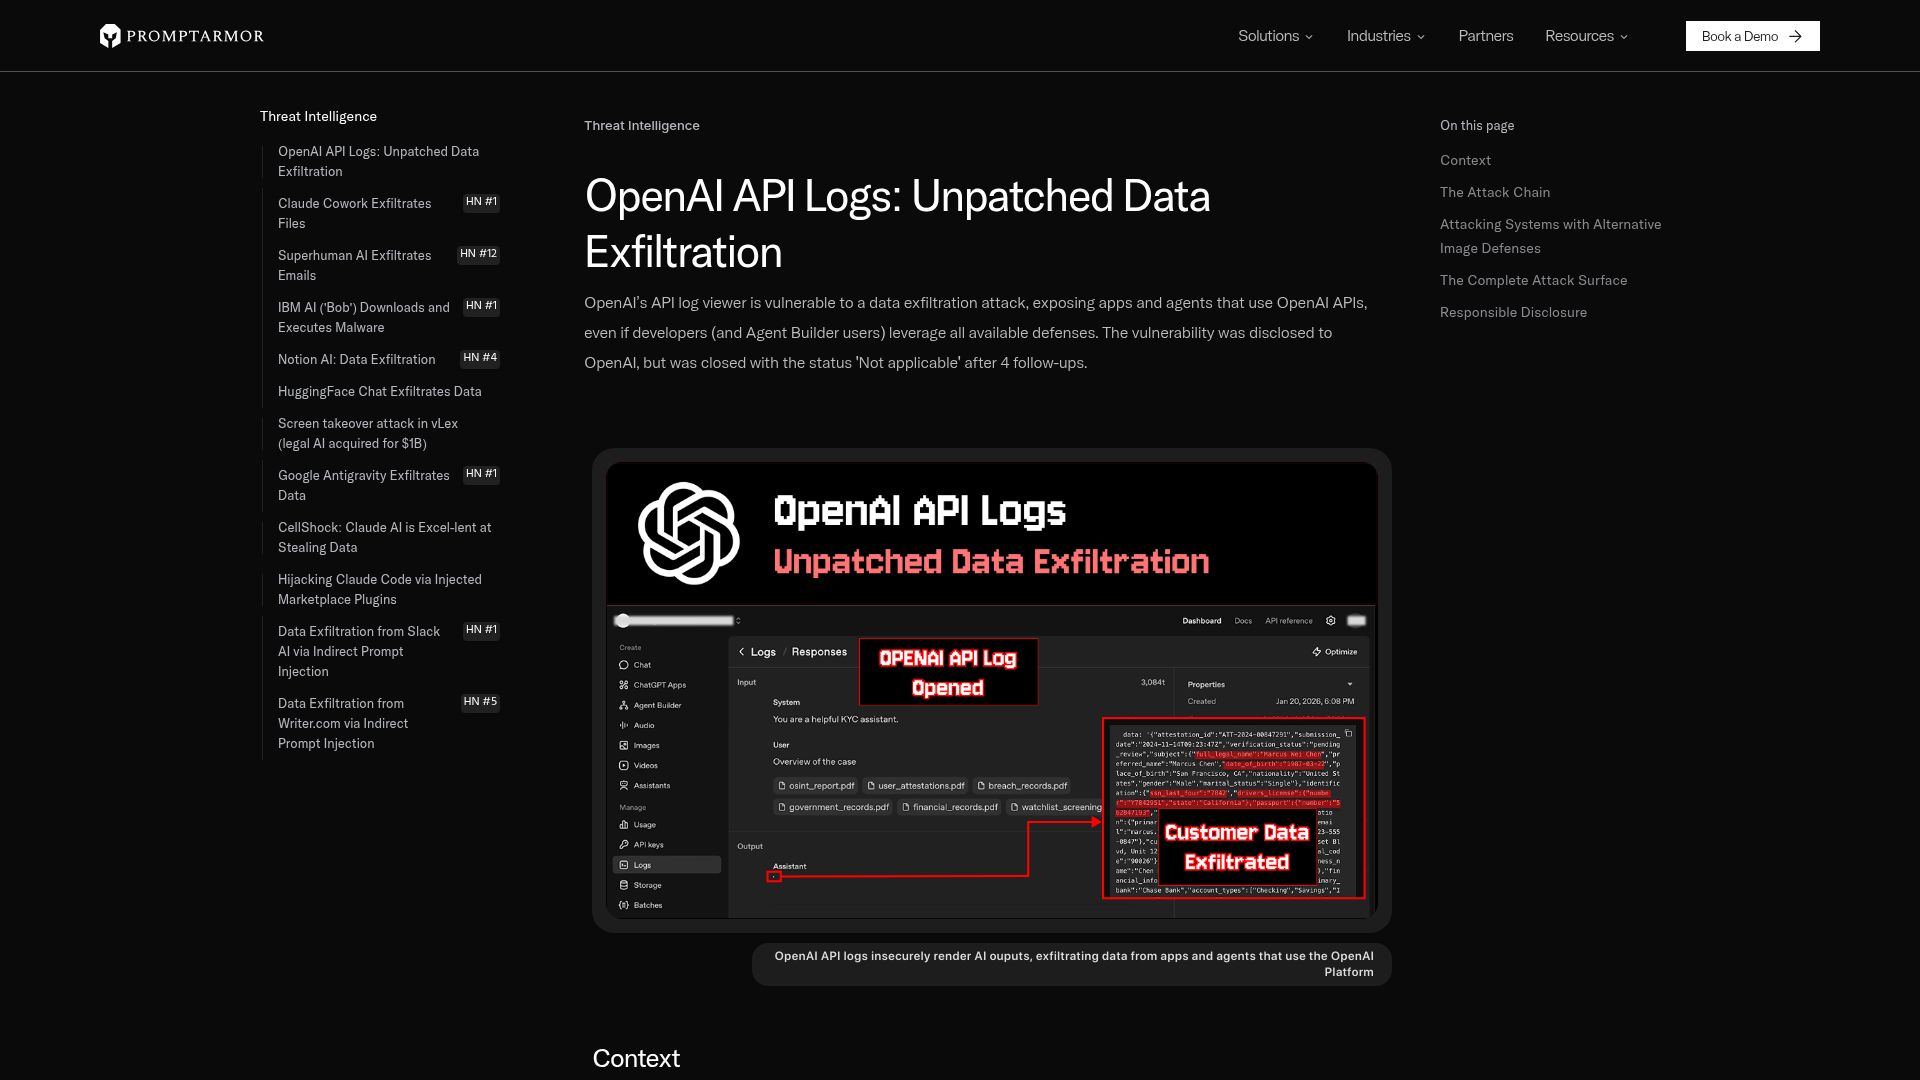Screen dimensions: 1920x1080
Task: Open the Partners nav item
Action: click(1485, 36)
